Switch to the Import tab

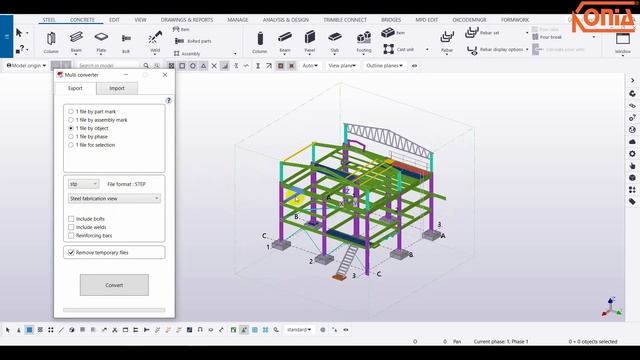coord(117,88)
